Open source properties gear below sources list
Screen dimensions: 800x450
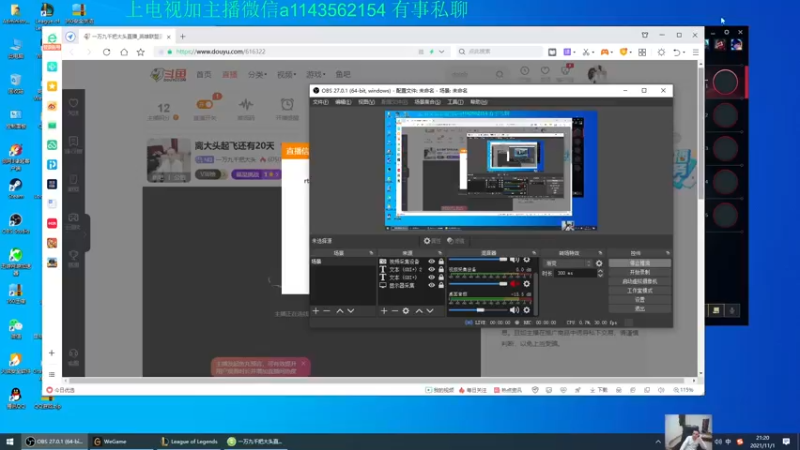point(406,311)
